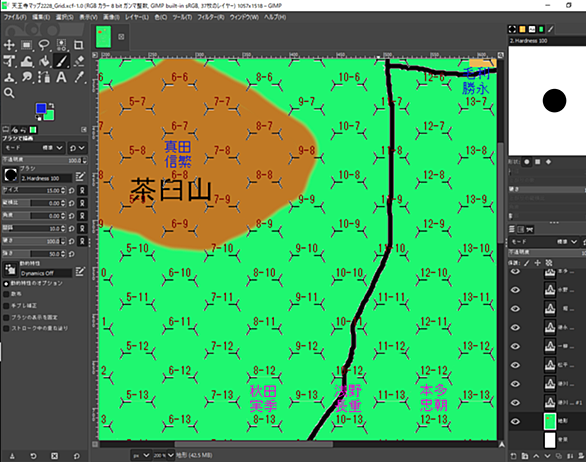Select the Paintbrush tool

click(x=61, y=61)
